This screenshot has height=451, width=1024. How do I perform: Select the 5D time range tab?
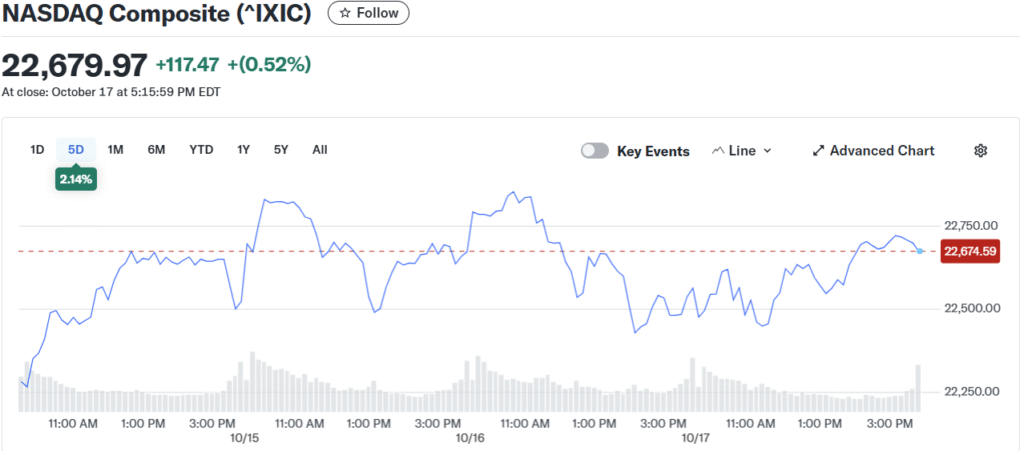(76, 150)
